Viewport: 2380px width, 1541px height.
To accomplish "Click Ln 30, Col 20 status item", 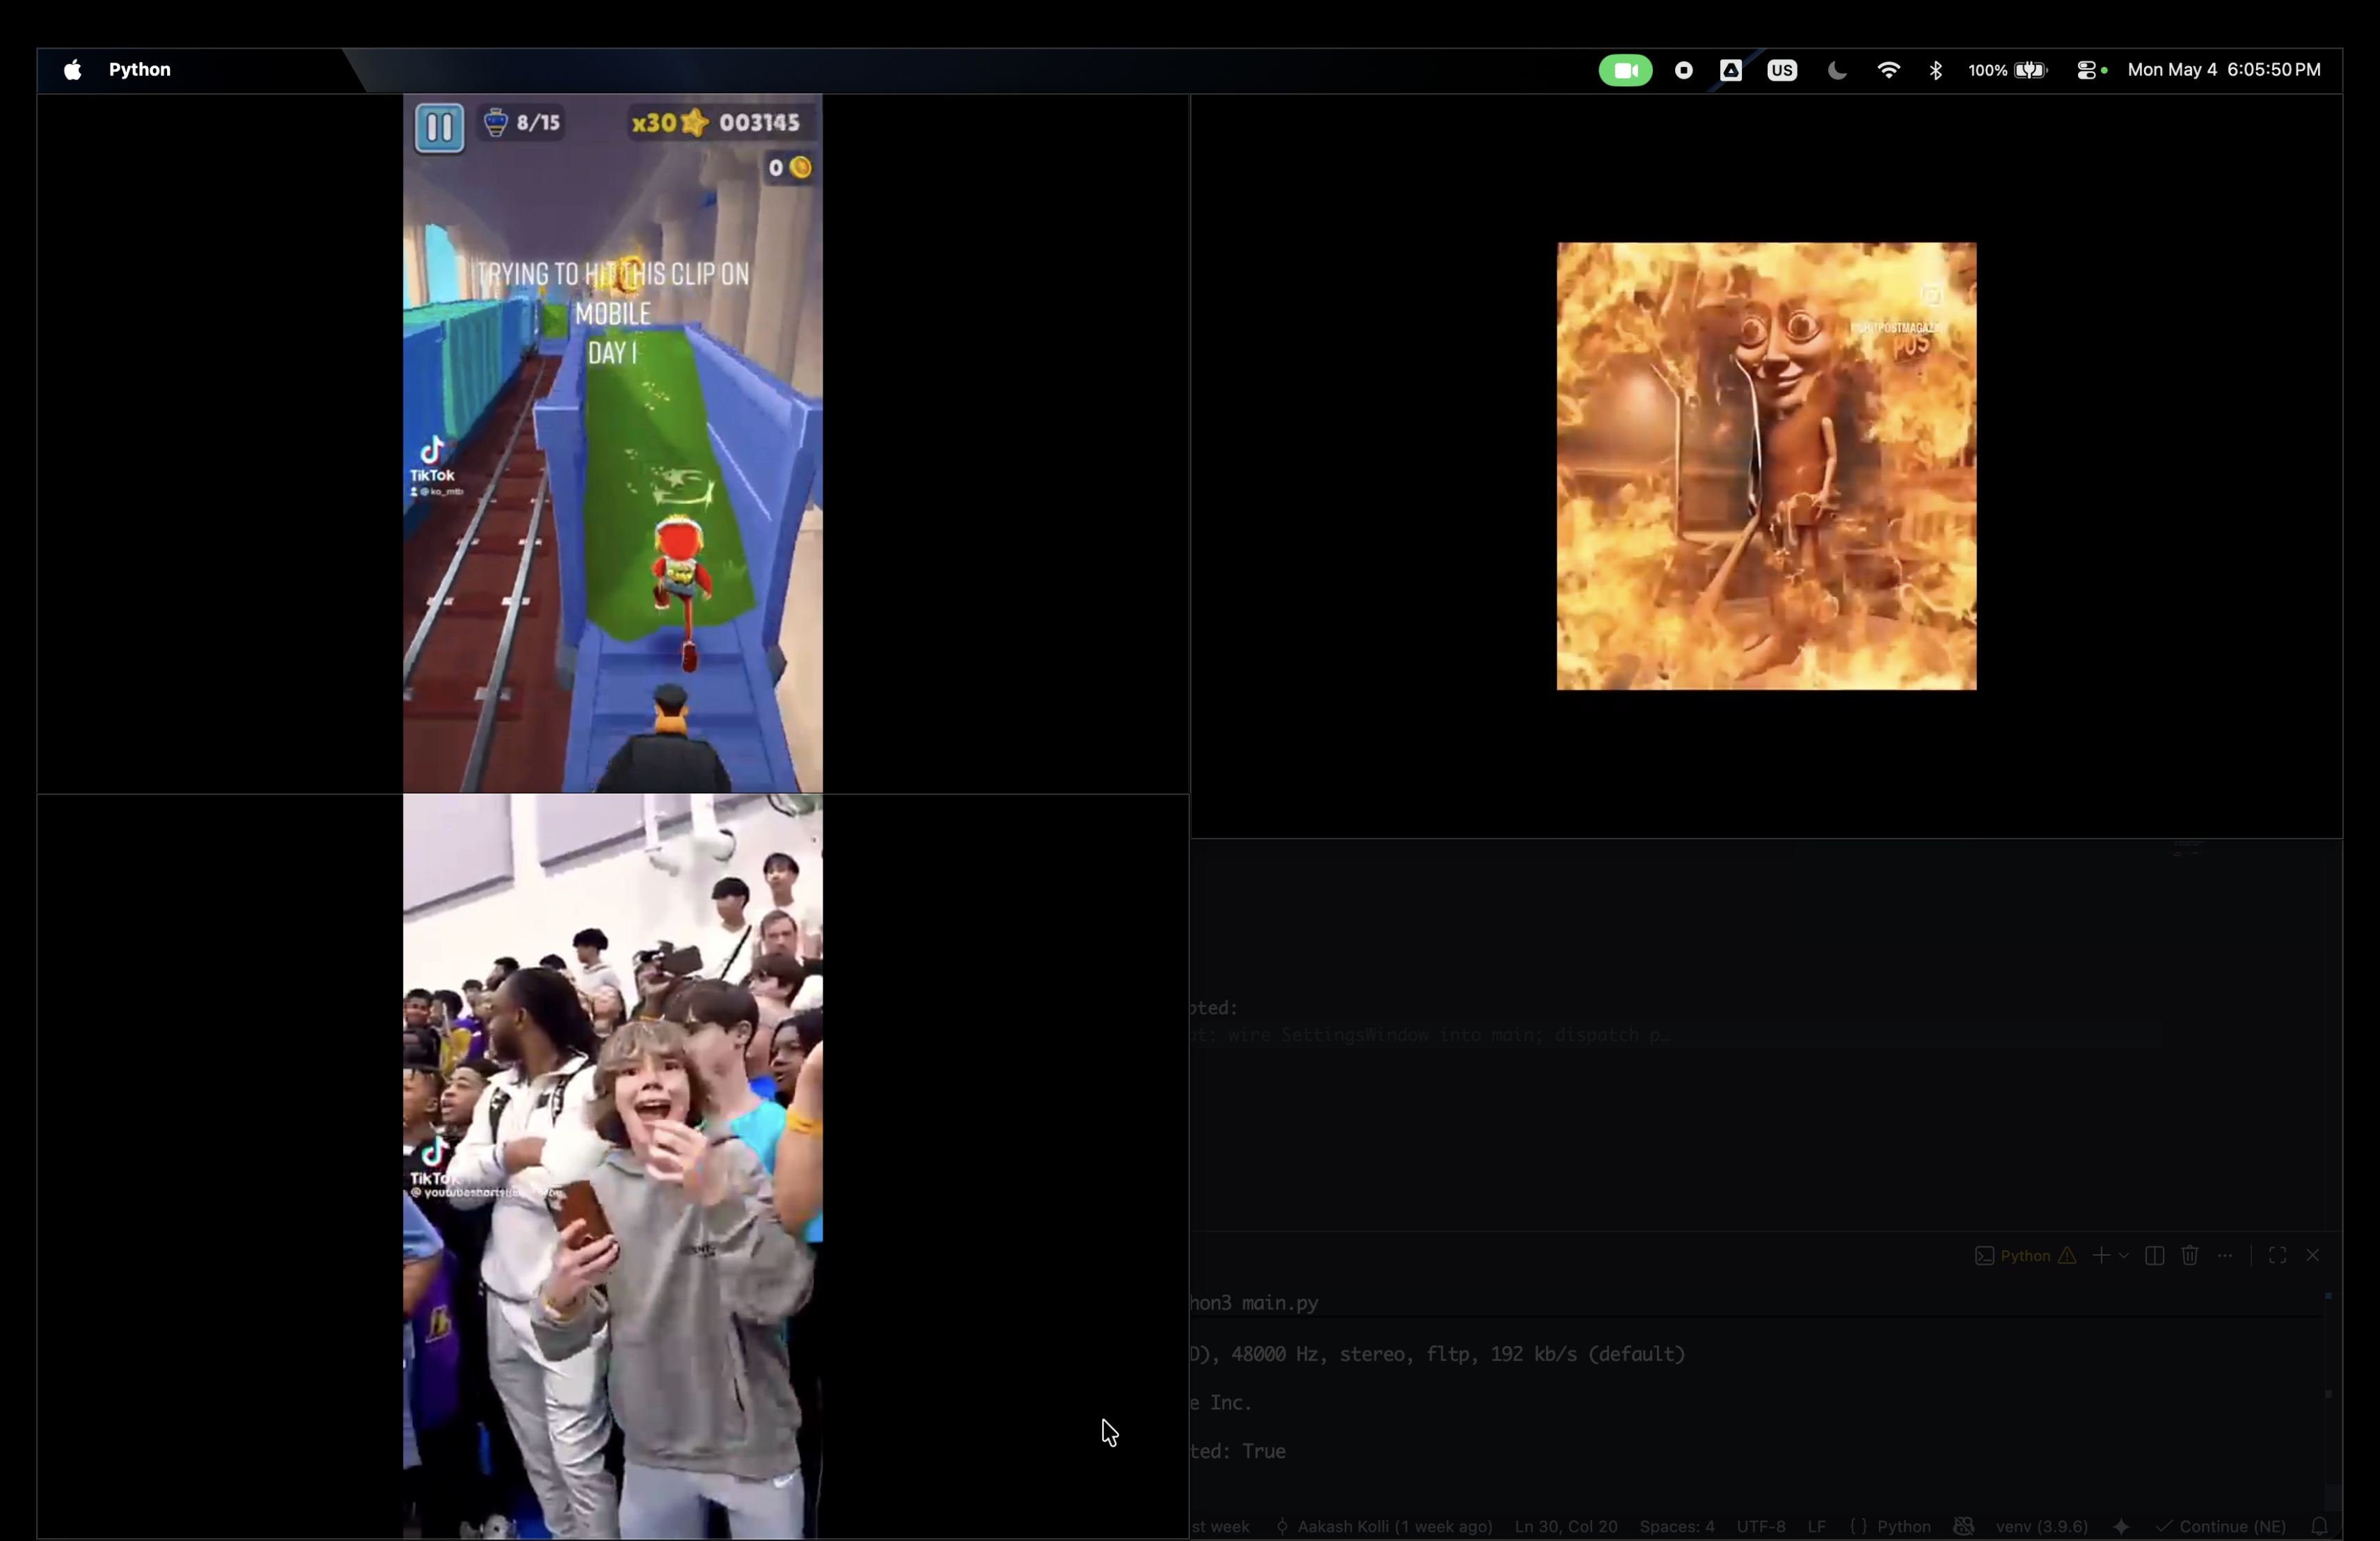I will 1566,1526.
